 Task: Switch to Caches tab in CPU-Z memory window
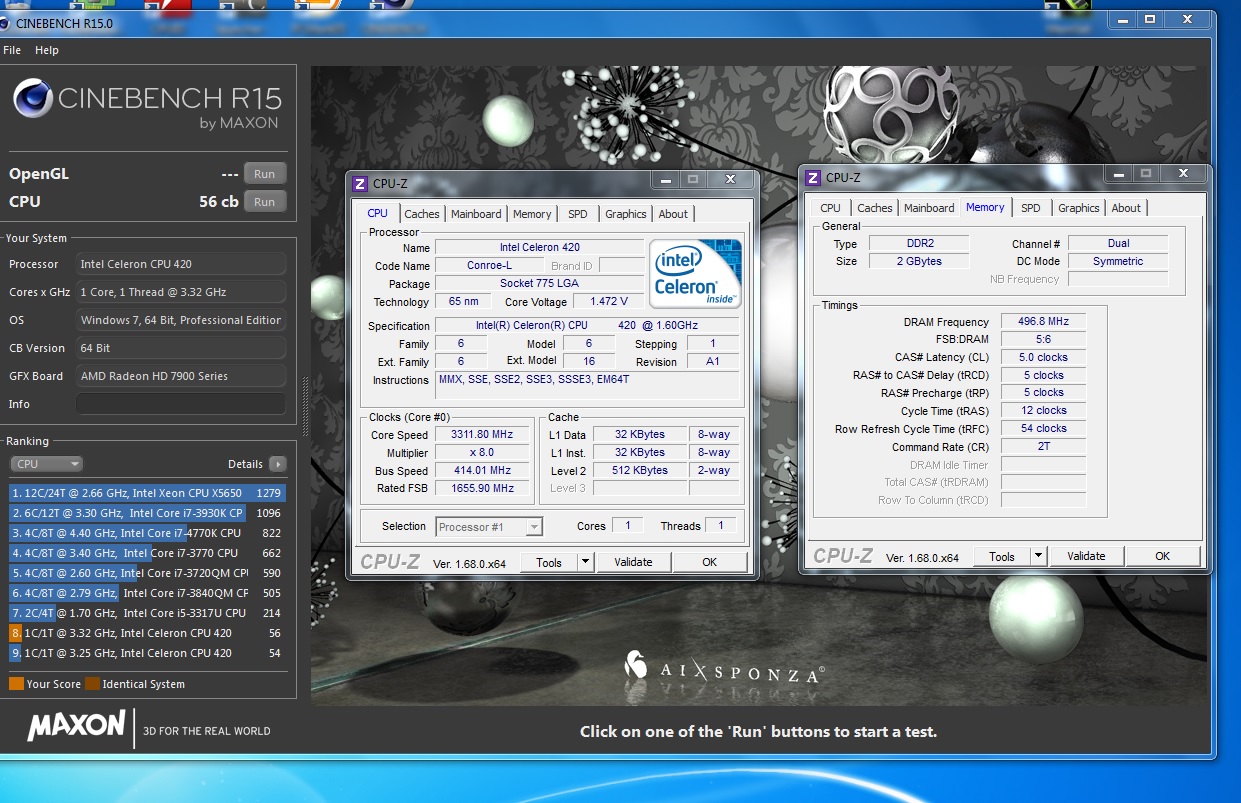(x=875, y=208)
